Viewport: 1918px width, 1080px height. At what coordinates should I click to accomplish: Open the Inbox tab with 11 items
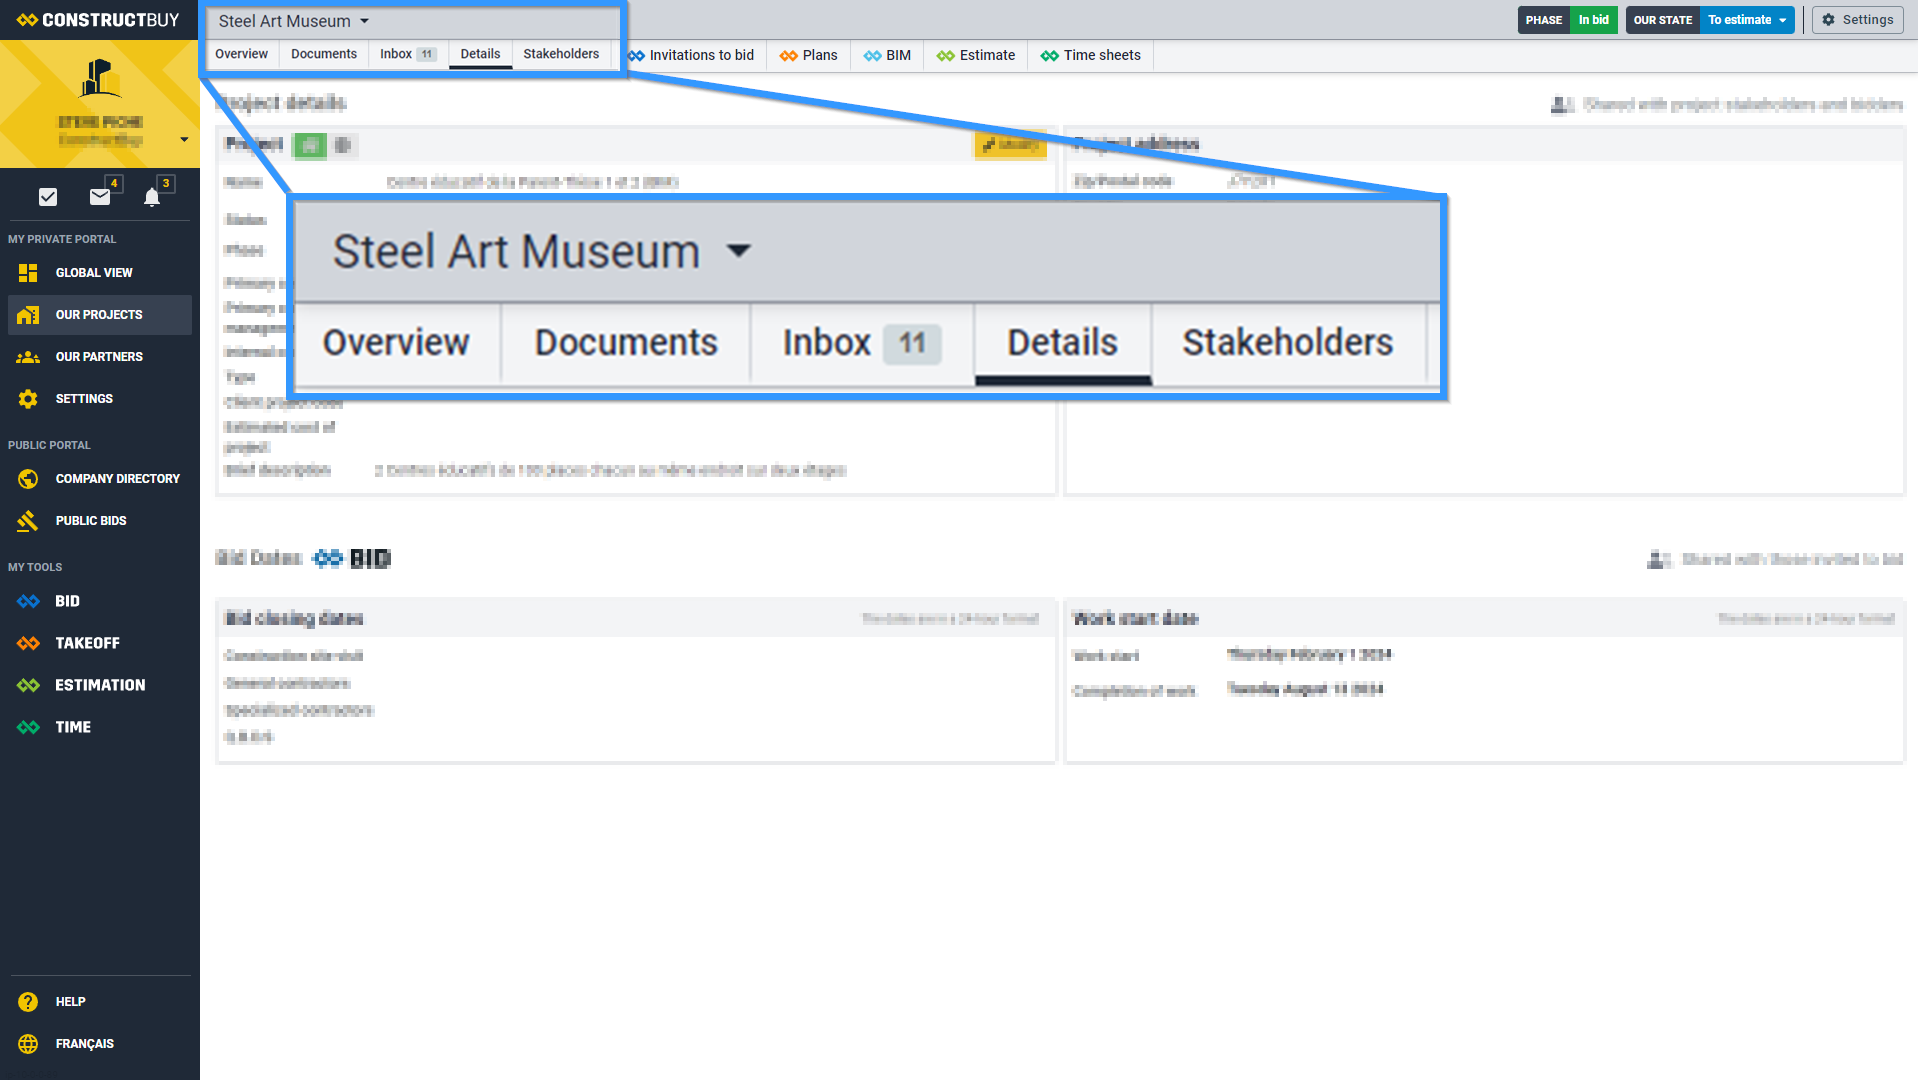click(x=408, y=54)
